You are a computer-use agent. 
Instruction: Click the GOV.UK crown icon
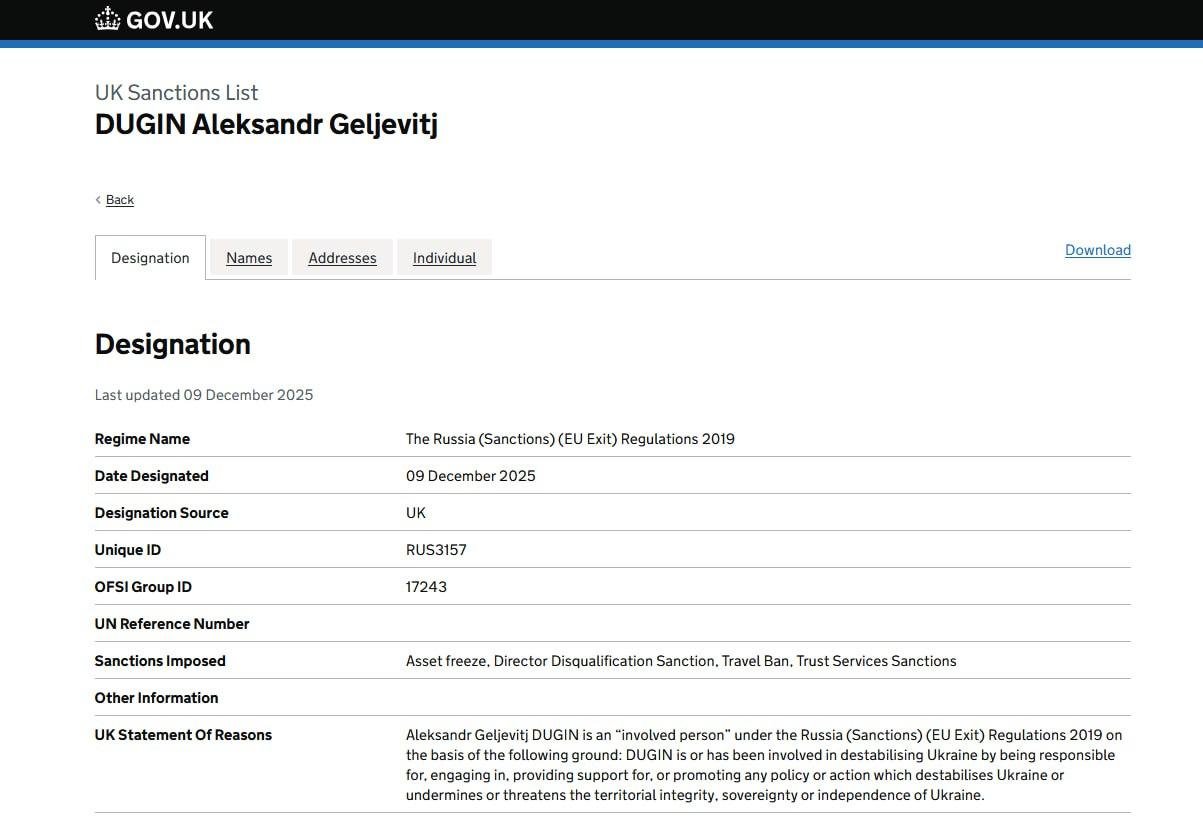coord(107,19)
